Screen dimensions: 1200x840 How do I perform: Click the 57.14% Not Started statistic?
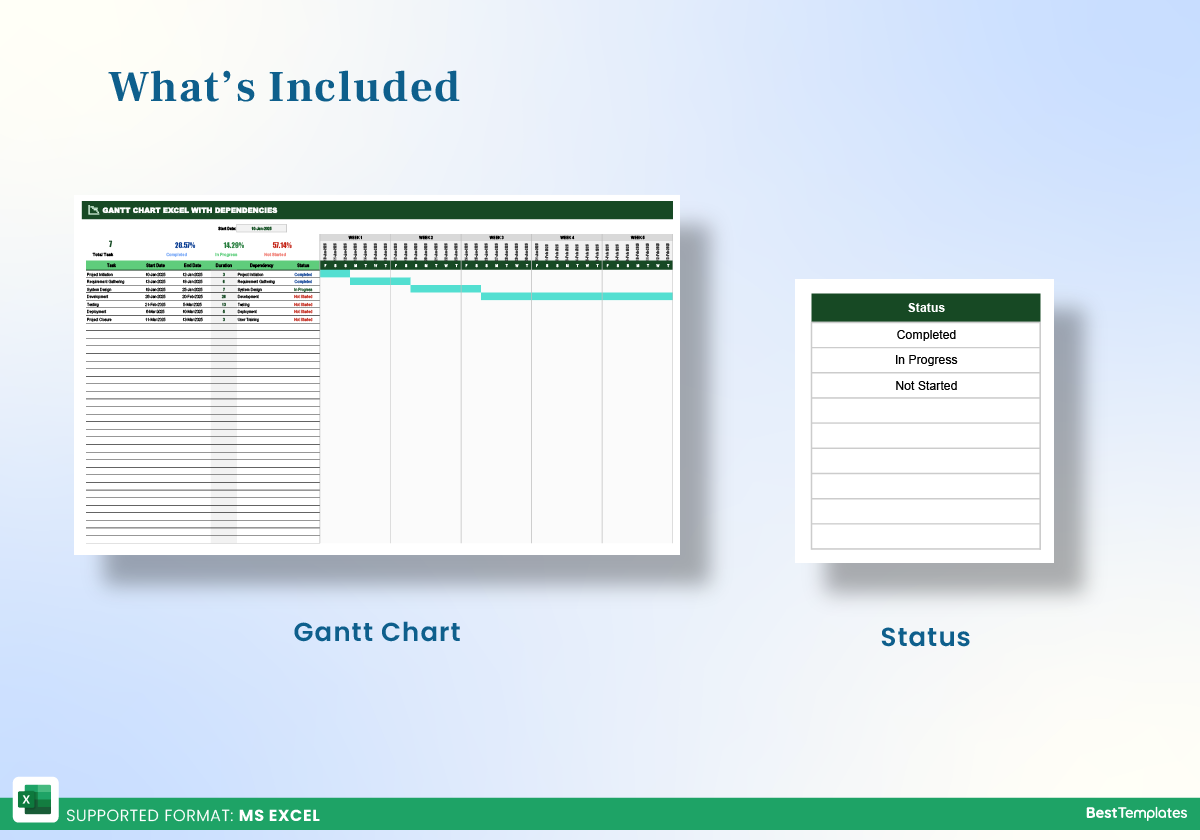282,244
